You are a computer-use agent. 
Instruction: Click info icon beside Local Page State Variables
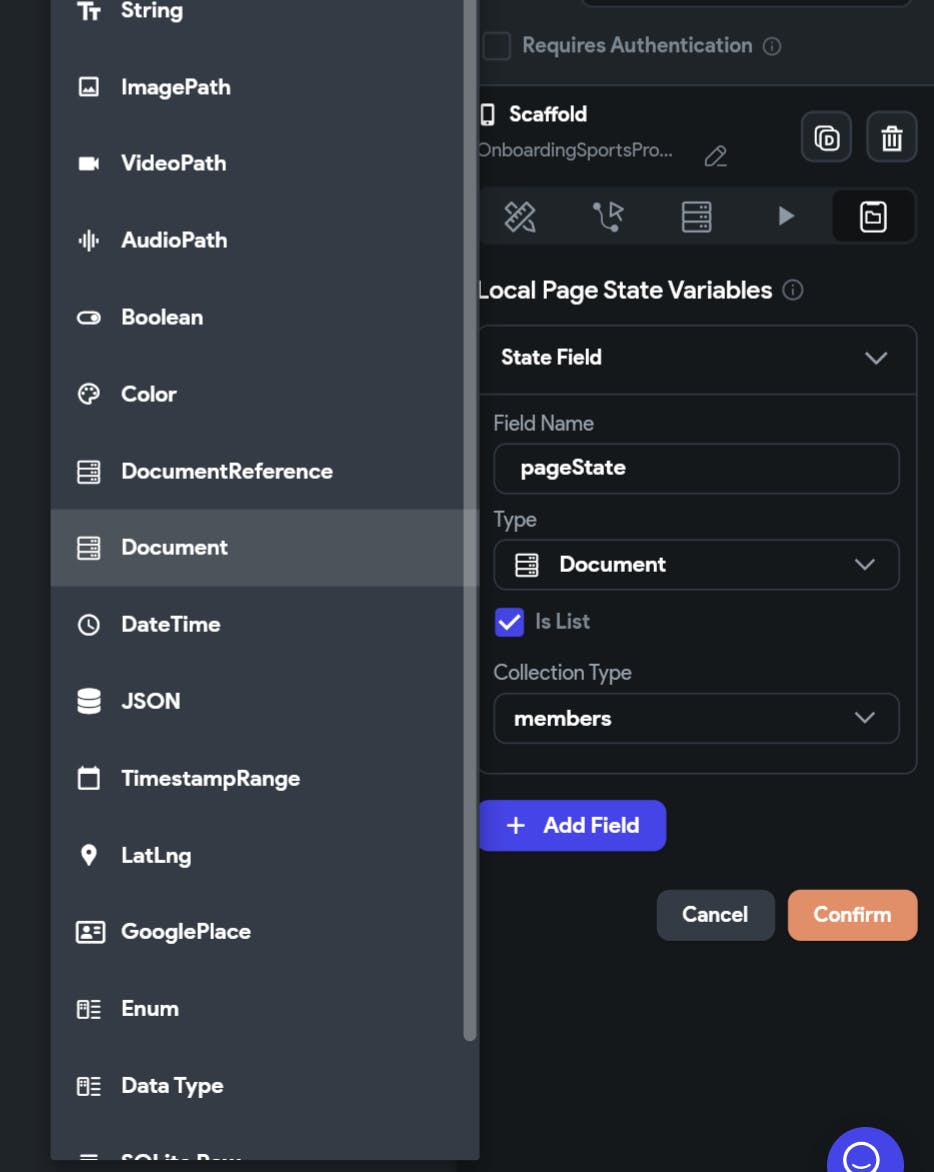793,290
